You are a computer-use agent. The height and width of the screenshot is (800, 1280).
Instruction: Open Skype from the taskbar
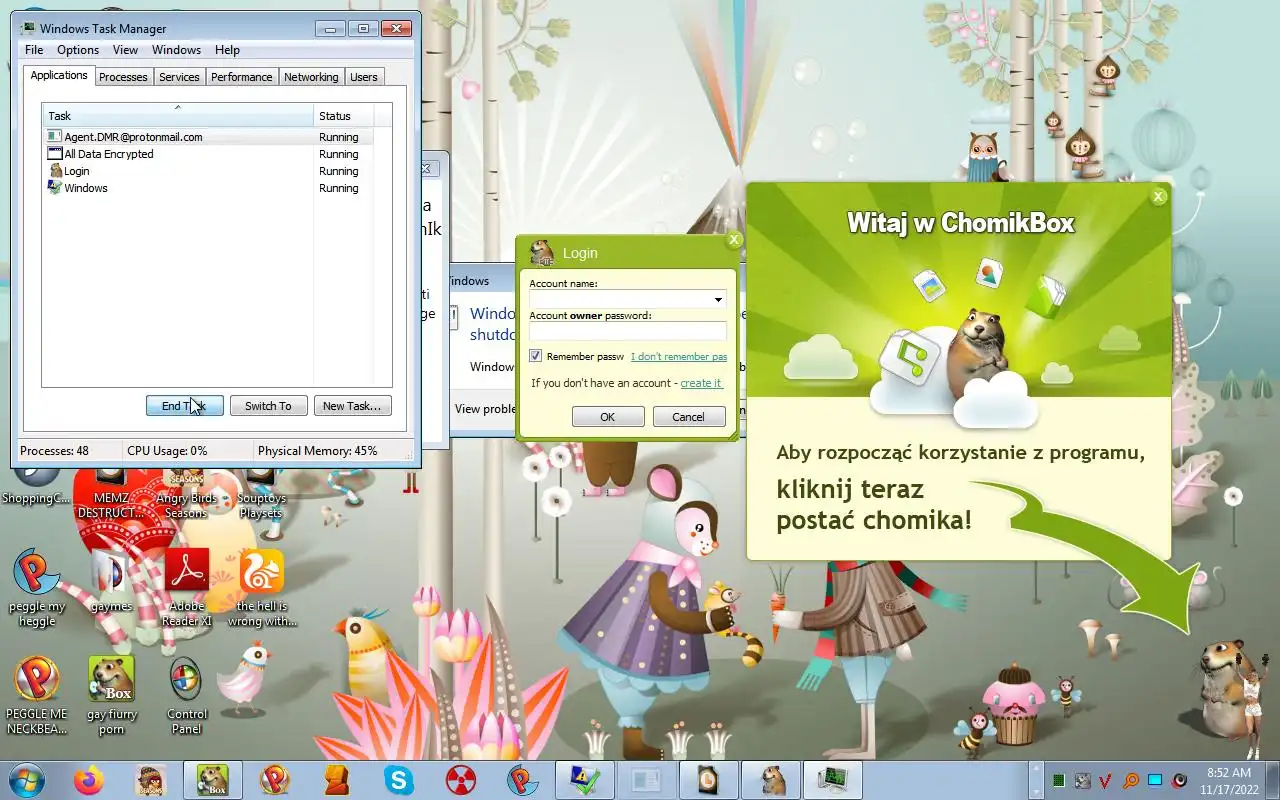[399, 779]
